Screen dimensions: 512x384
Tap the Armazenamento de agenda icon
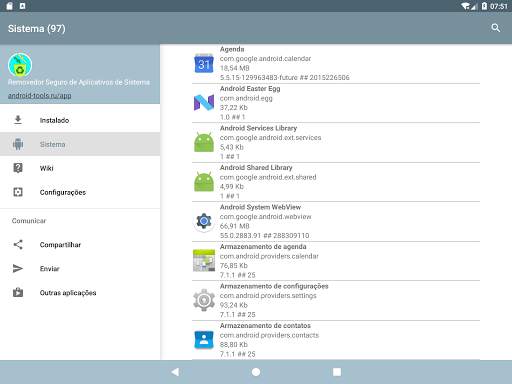click(x=204, y=261)
